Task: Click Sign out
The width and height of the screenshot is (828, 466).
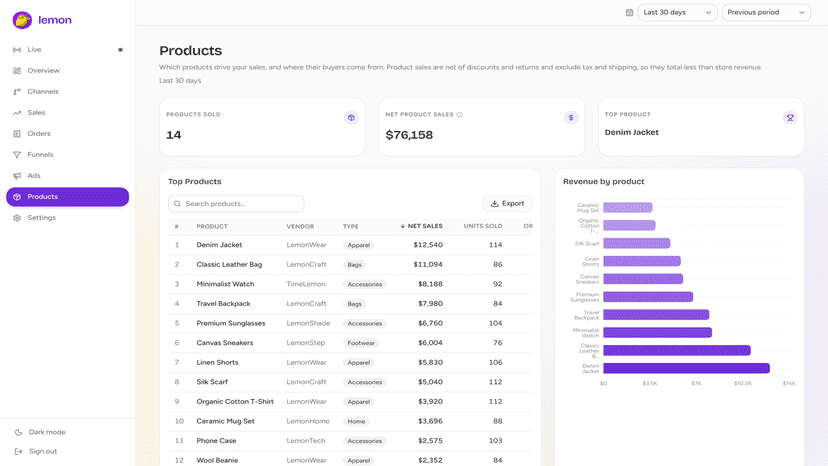Action: (68, 452)
